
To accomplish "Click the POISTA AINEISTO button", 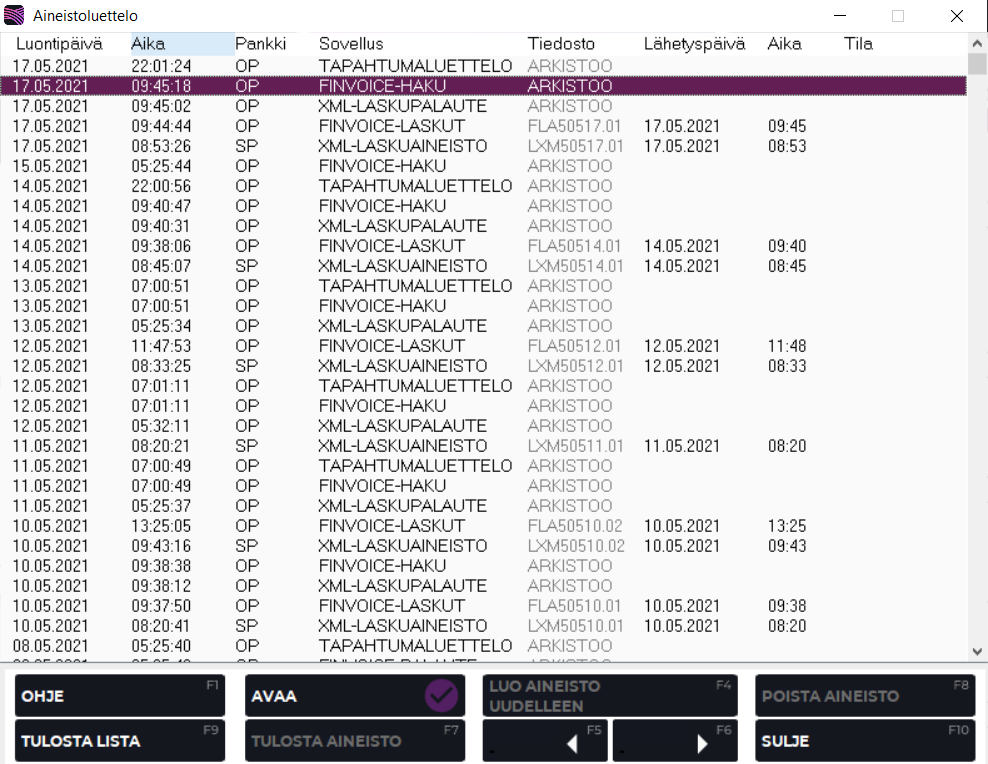I will coord(864,696).
